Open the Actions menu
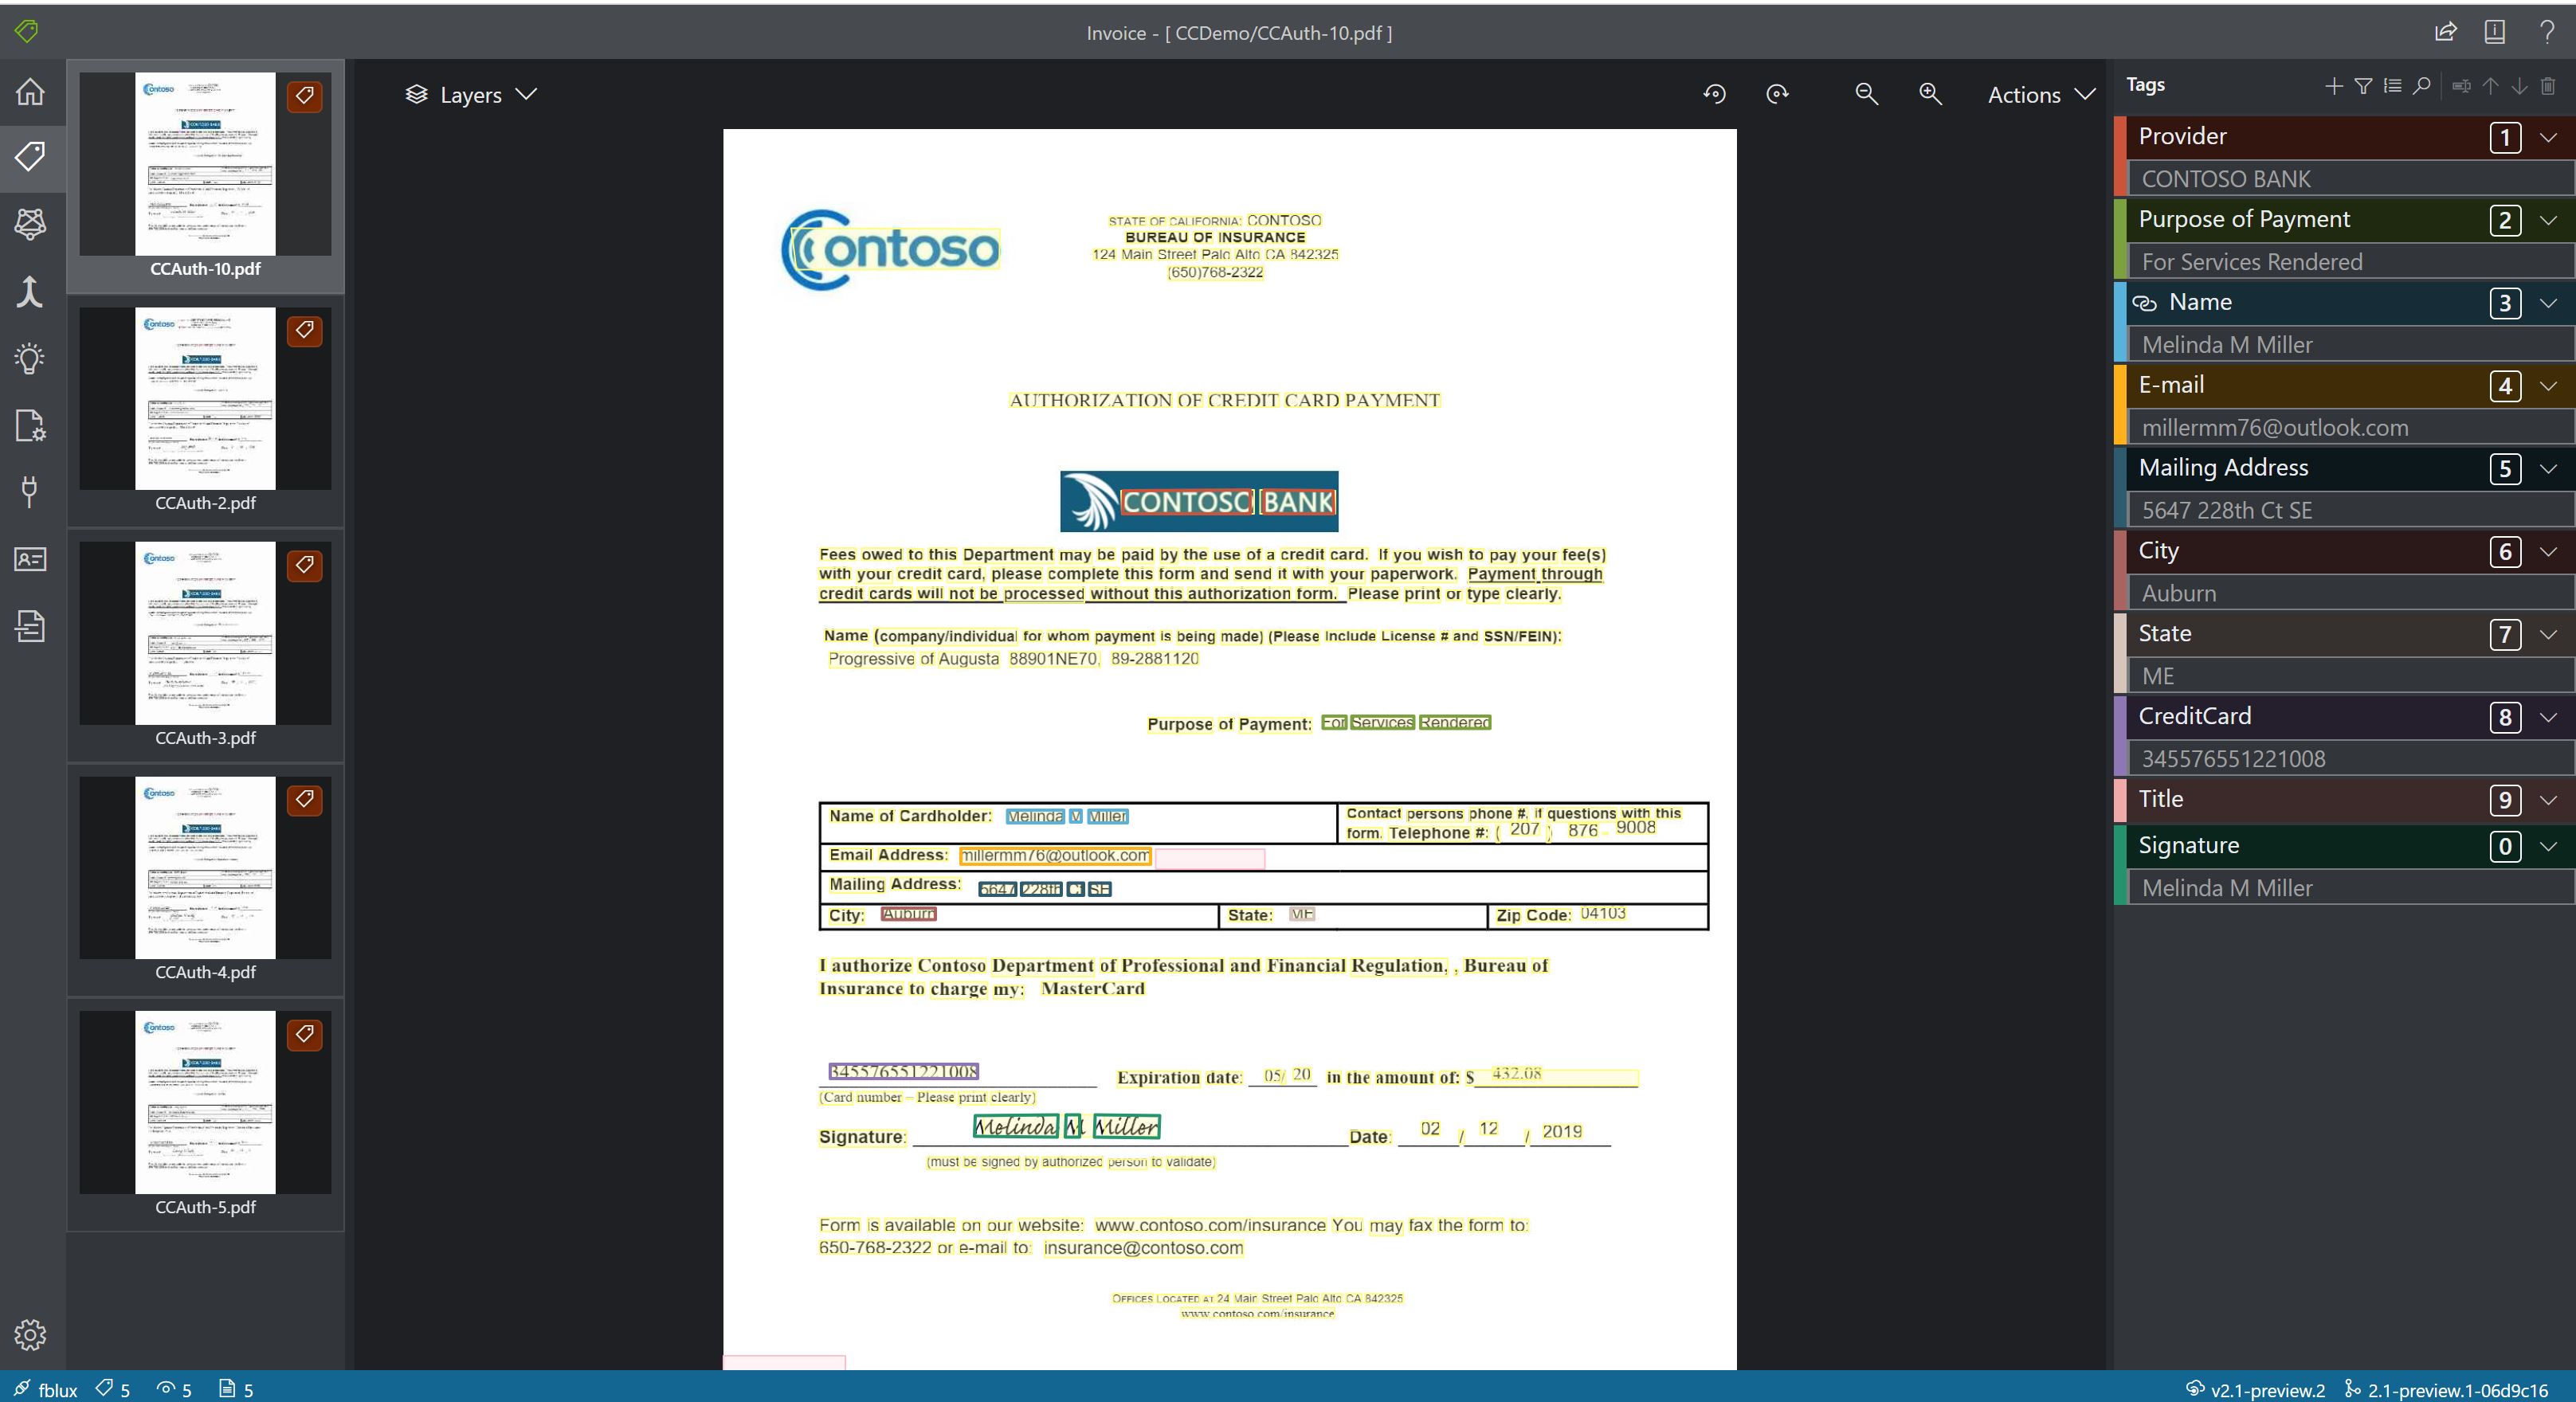Viewport: 2576px width, 1402px height. coord(2039,93)
